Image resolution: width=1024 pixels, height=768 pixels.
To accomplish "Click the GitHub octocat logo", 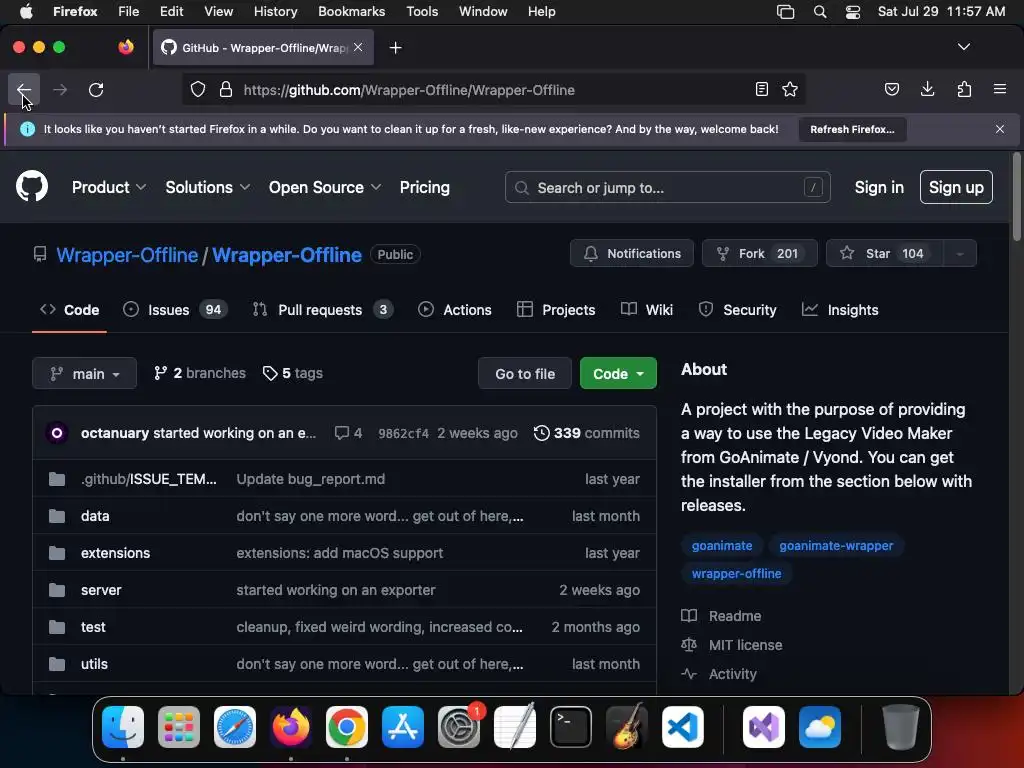I will (32, 187).
